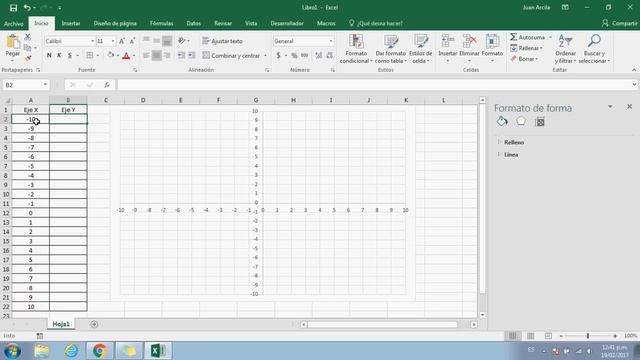Image resolution: width=640 pixels, height=360 pixels.
Task: Click the Undo arrow icon
Action: pyautogui.click(x=27, y=8)
